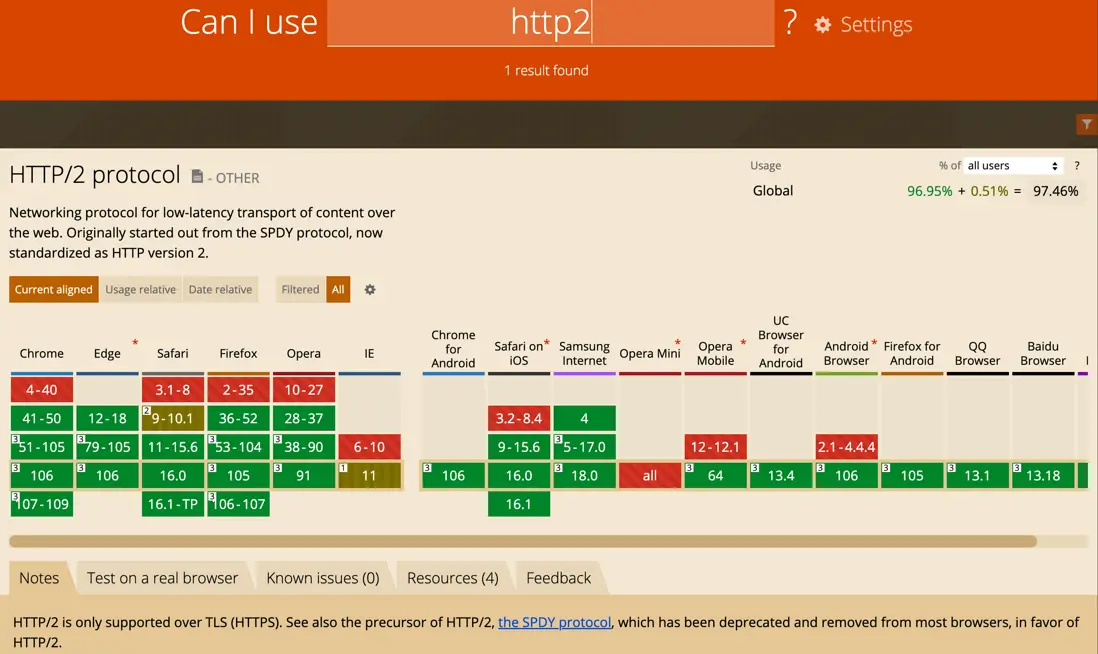Click the Safari on iOS column header
Screen dimensions: 1098x654
coord(519,354)
